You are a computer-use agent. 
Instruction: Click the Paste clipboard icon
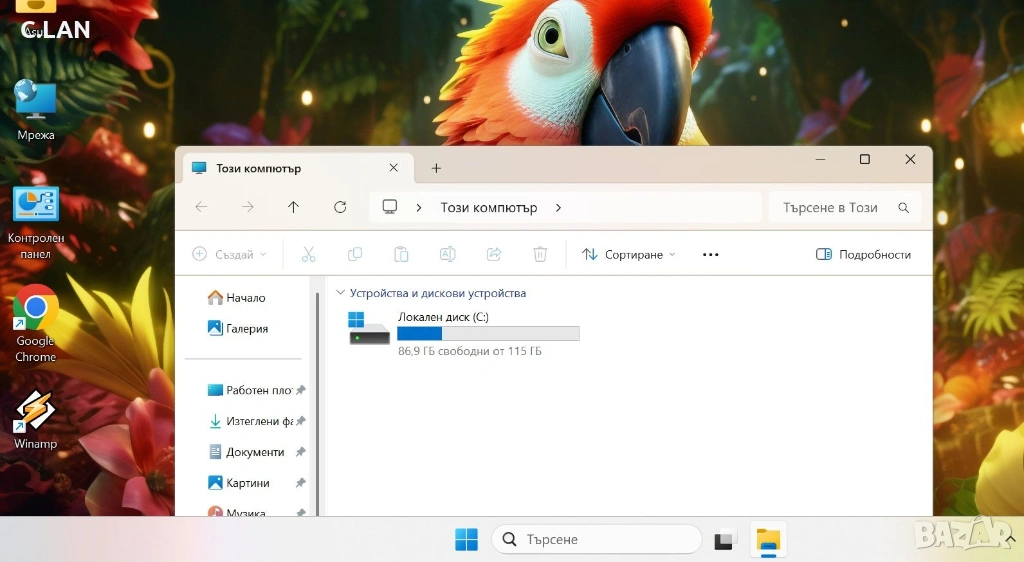click(401, 254)
